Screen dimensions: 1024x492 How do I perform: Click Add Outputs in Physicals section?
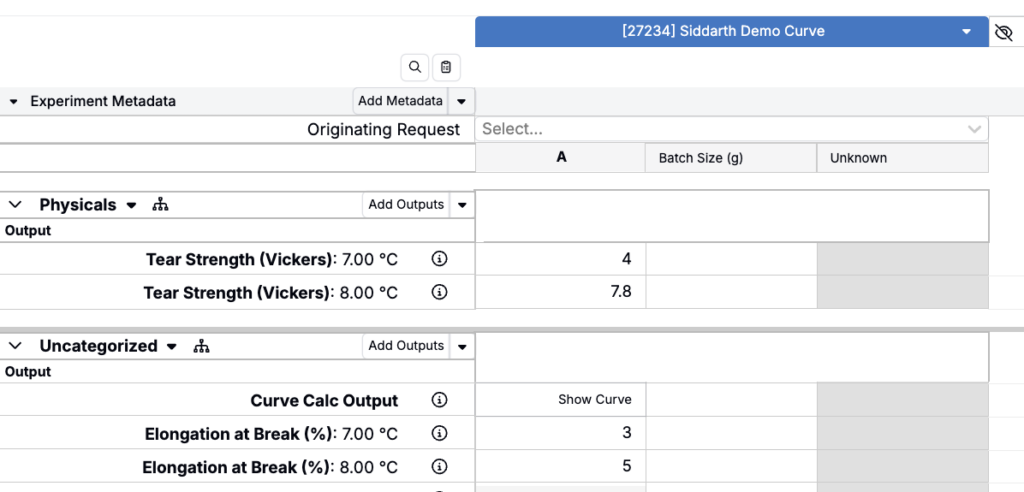click(406, 205)
